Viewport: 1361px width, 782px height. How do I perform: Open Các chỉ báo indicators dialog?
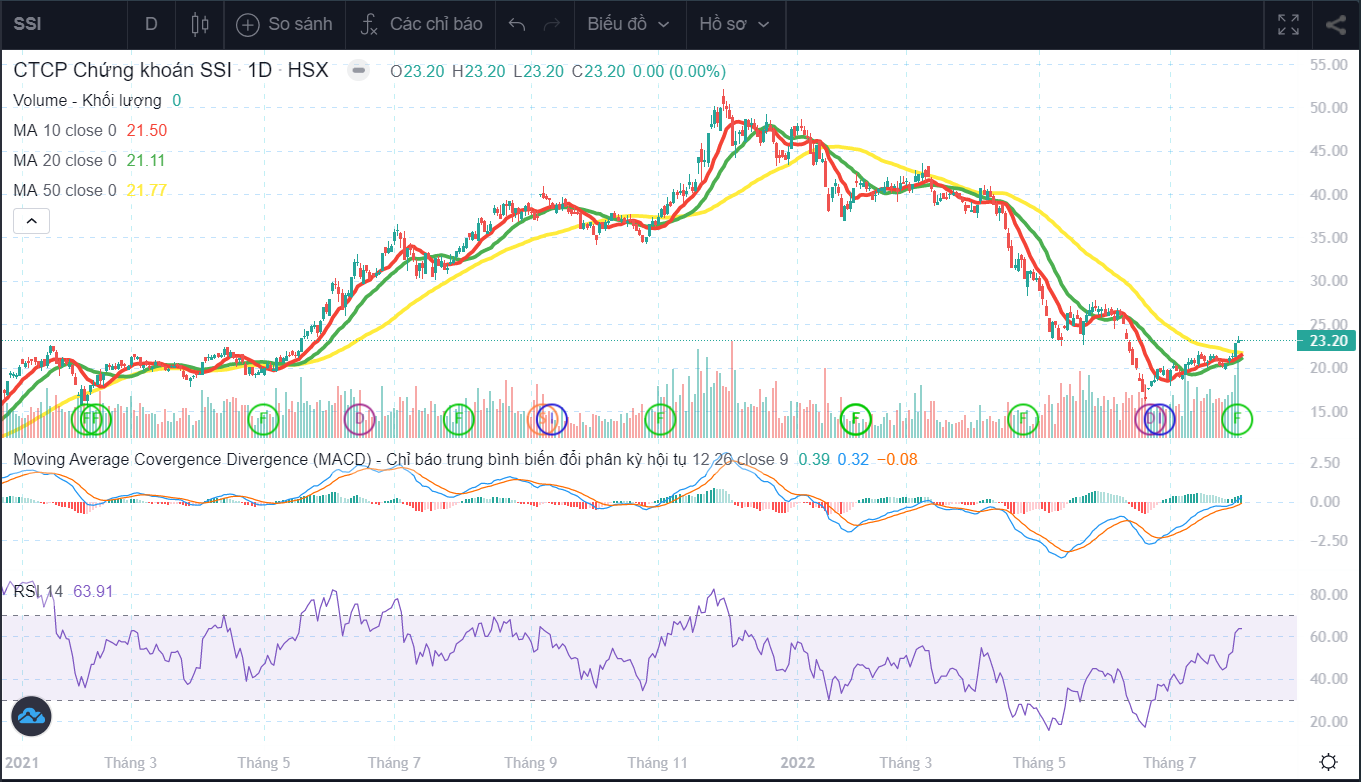422,24
